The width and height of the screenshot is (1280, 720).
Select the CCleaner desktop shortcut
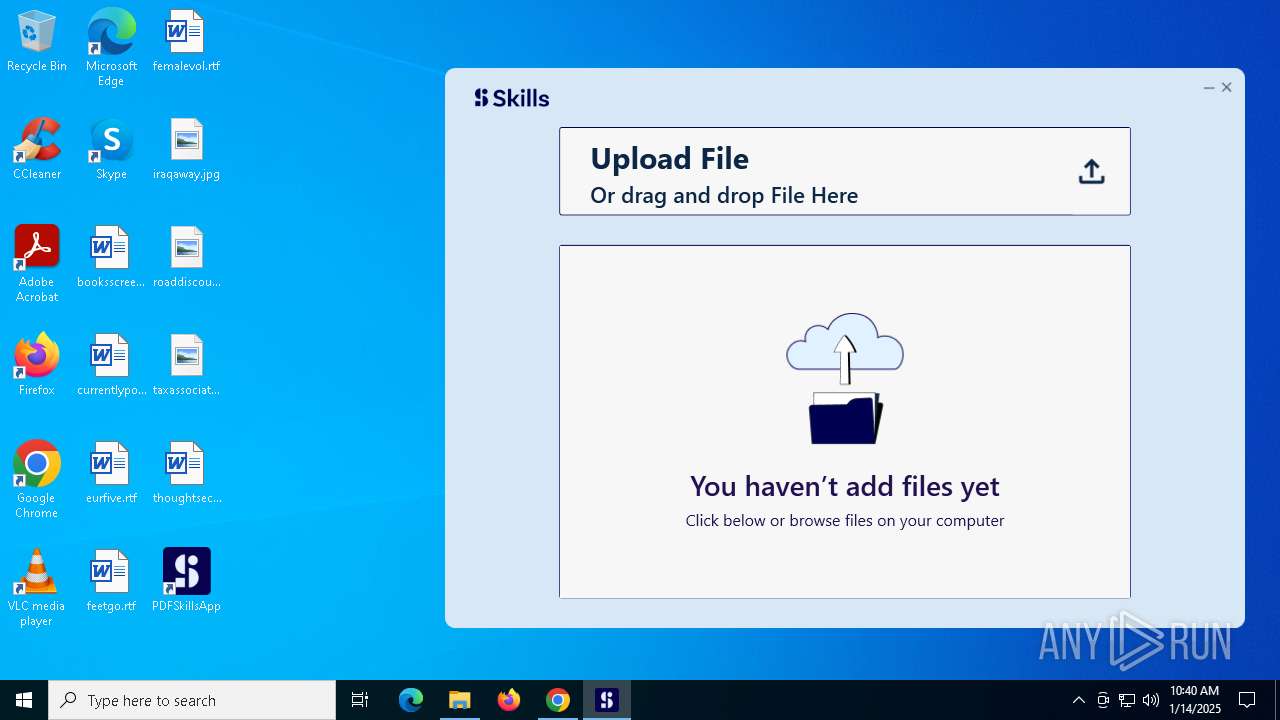pyautogui.click(x=37, y=149)
